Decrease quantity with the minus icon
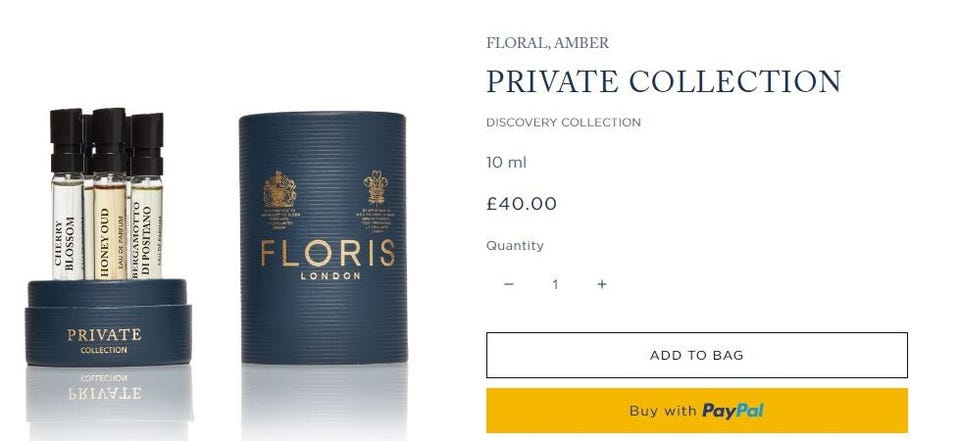Viewport: 960px width, 441px height. (508, 284)
